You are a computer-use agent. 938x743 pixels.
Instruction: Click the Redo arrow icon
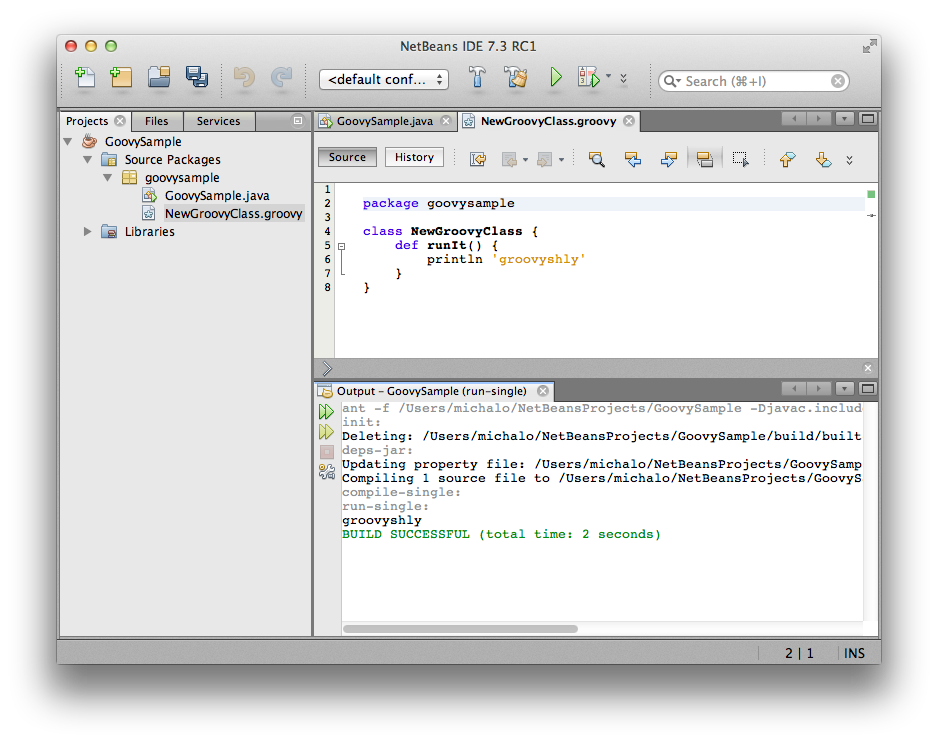(x=281, y=77)
